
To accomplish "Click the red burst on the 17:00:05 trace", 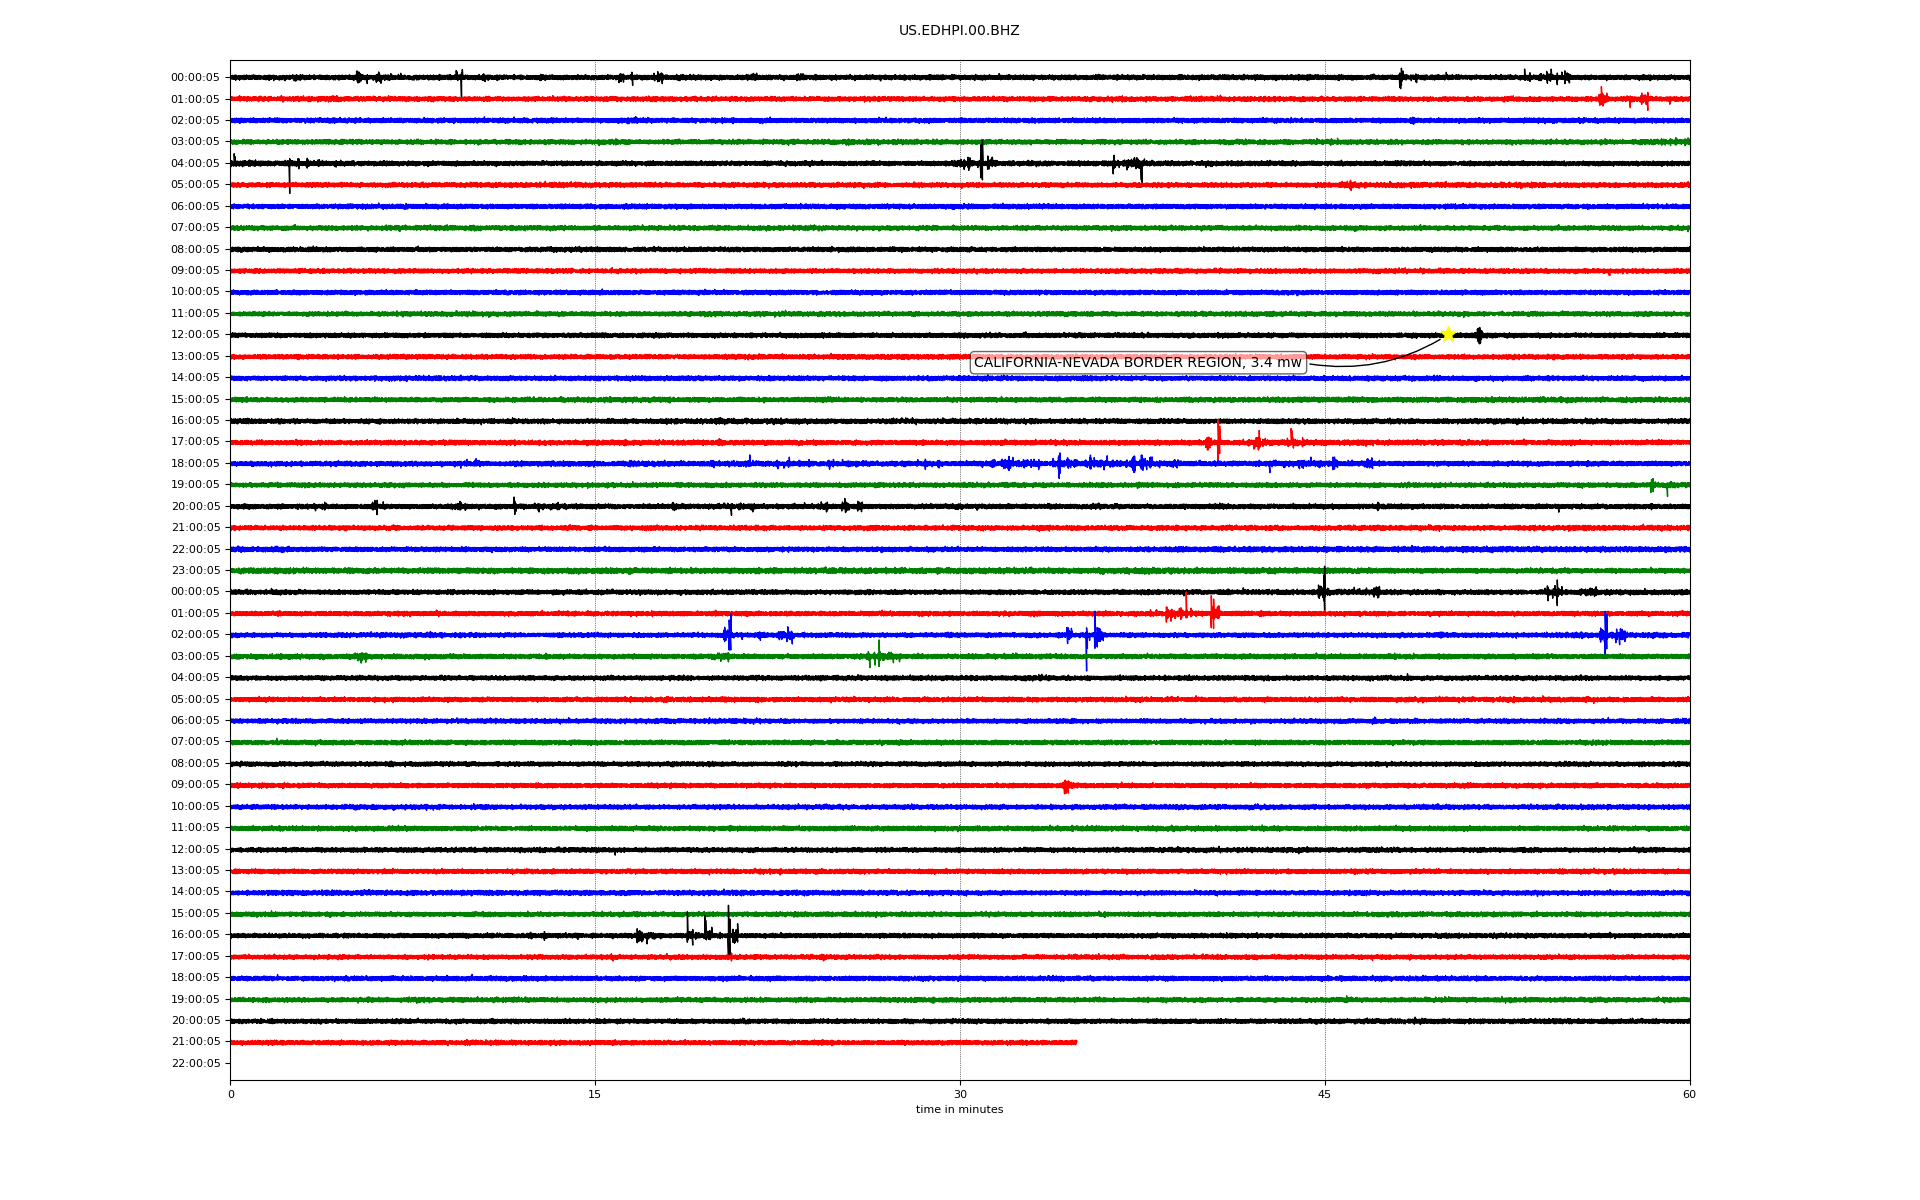I will pos(1217,441).
